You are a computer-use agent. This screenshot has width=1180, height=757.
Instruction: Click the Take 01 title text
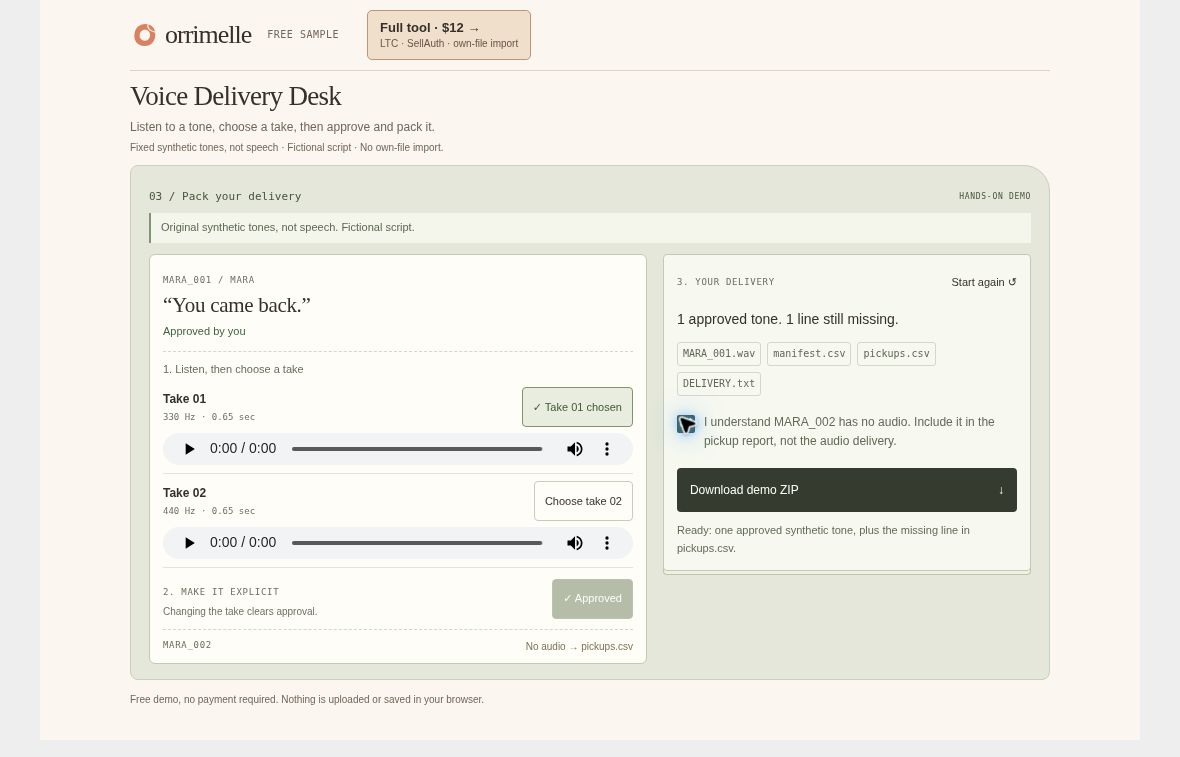[x=184, y=399]
